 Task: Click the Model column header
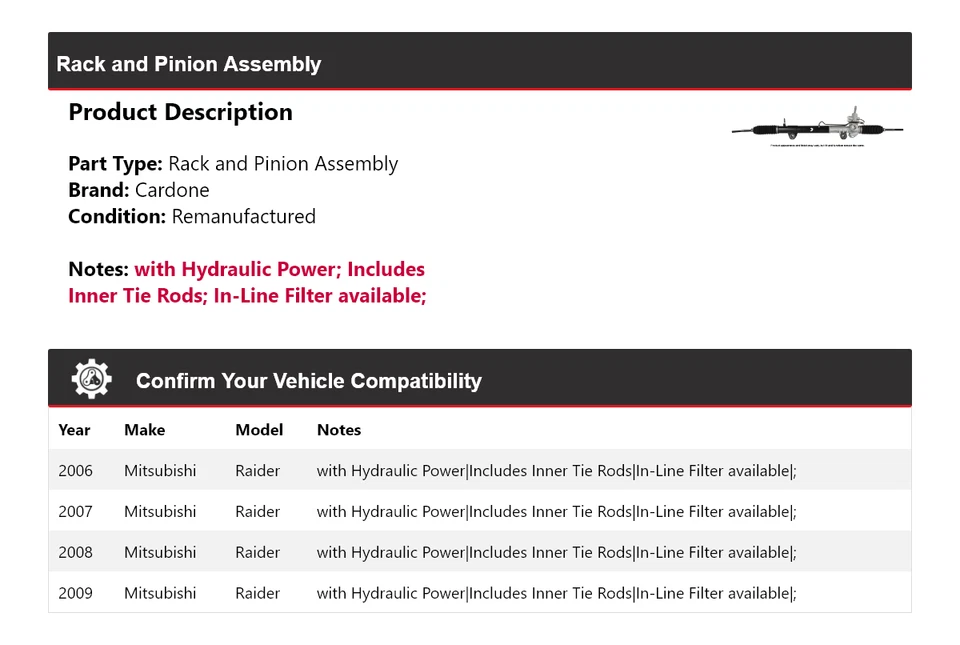[x=259, y=430]
